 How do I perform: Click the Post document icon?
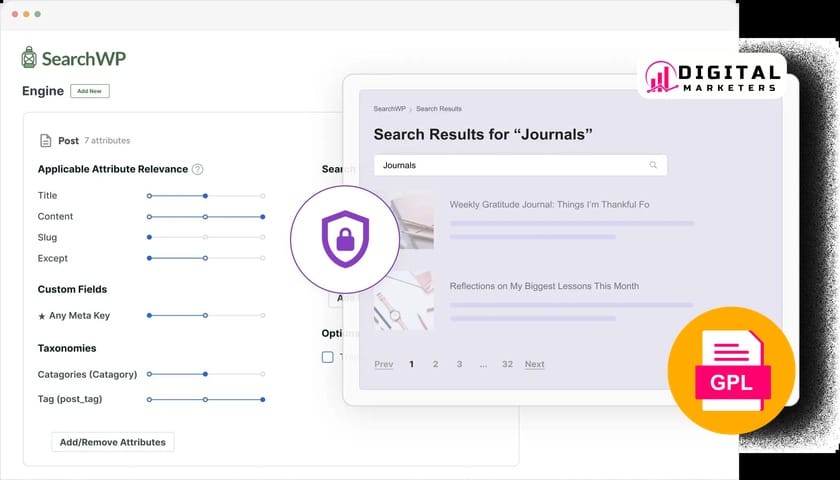pyautogui.click(x=45, y=141)
